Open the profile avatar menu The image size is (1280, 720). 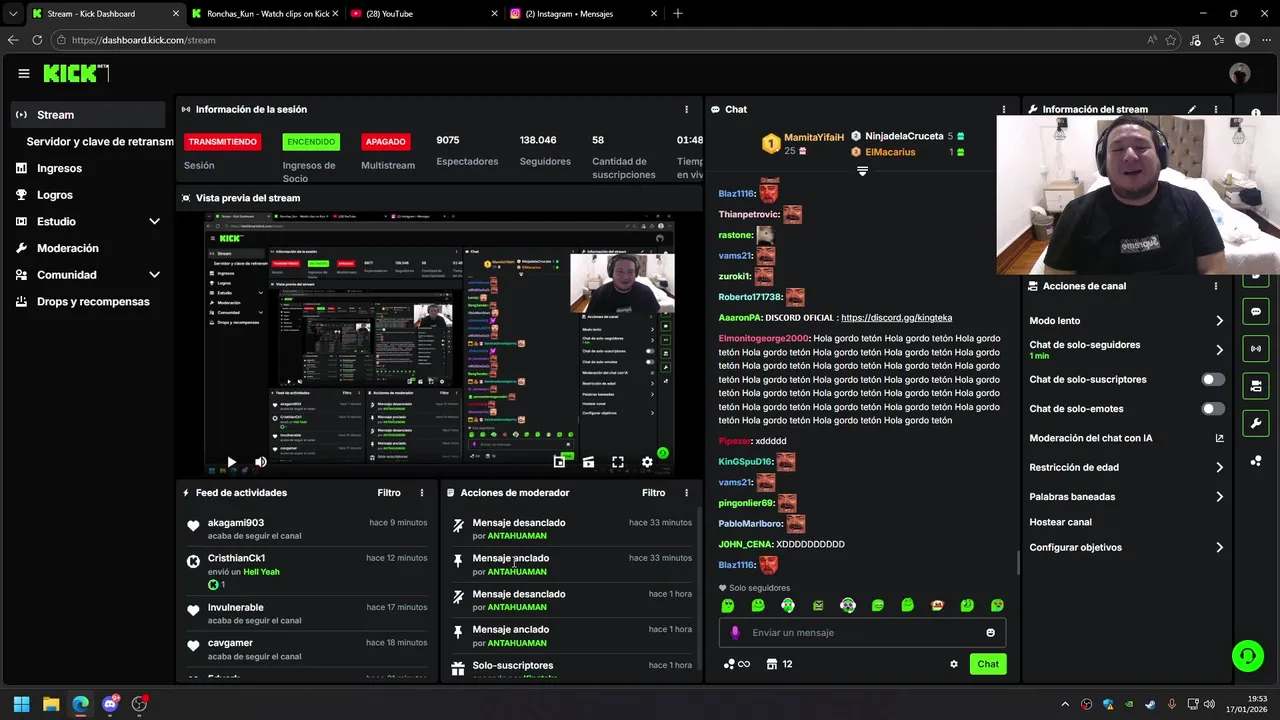pyautogui.click(x=1240, y=73)
